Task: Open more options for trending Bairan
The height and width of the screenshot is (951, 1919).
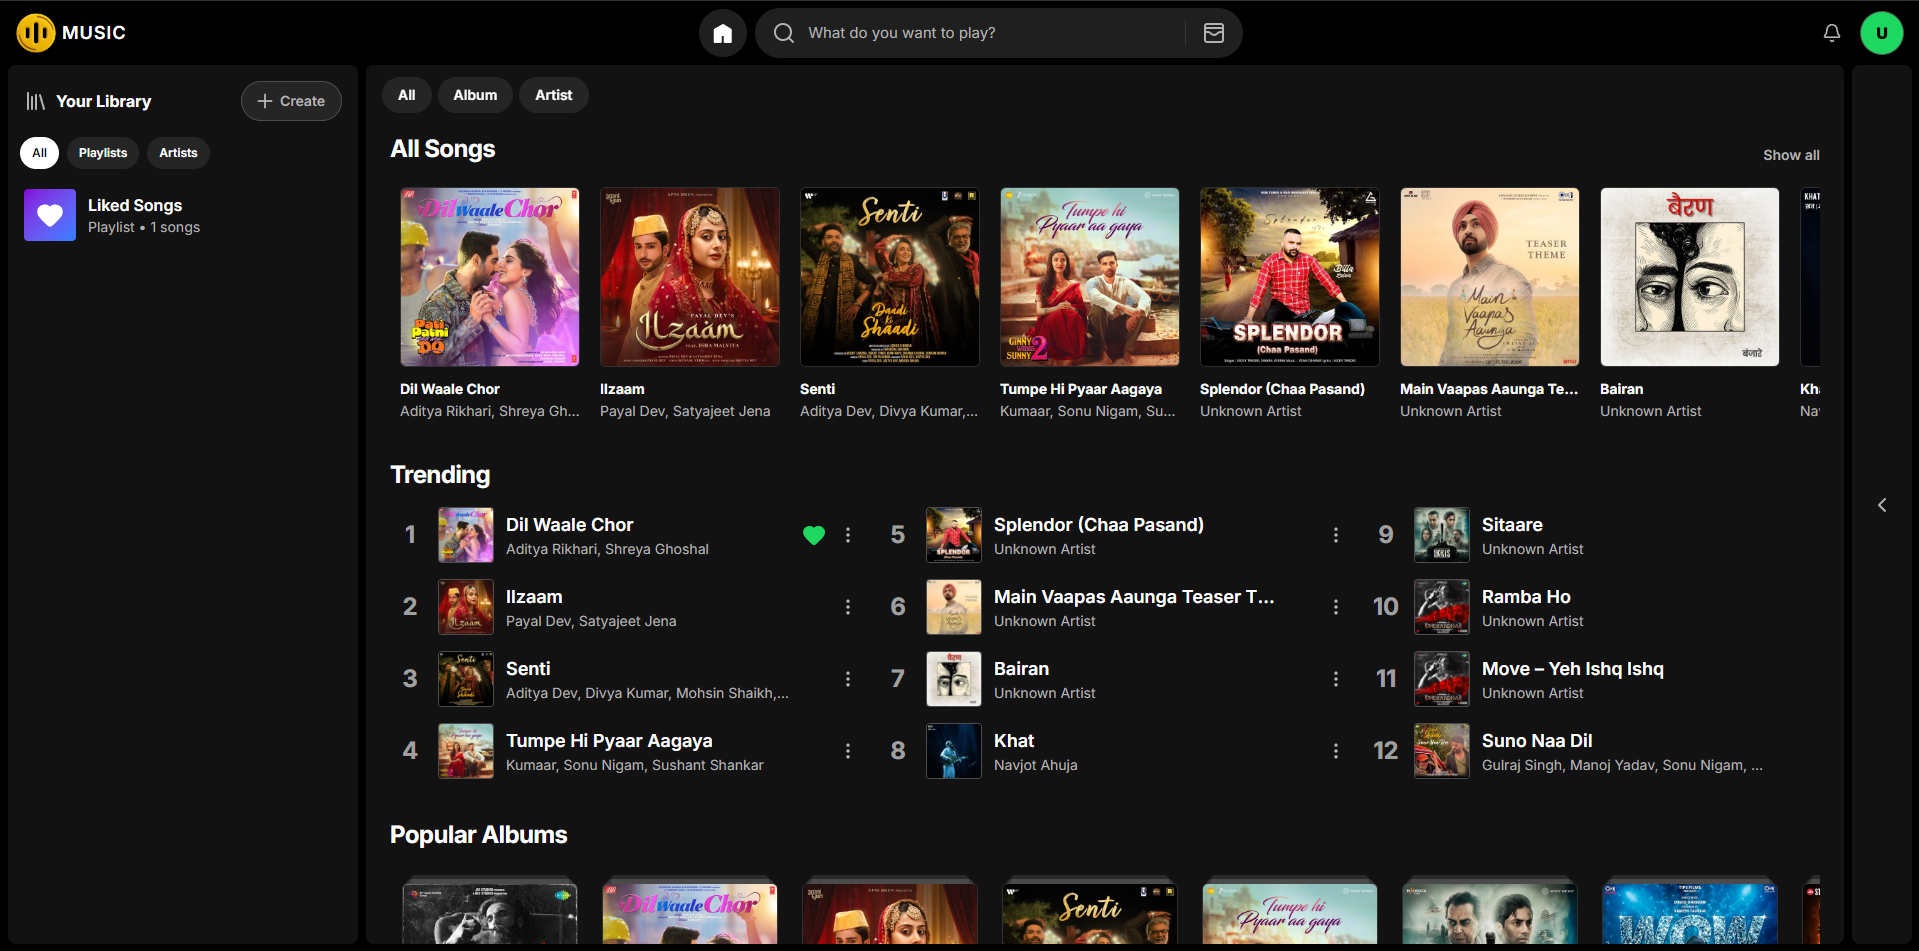Action: 1336,679
